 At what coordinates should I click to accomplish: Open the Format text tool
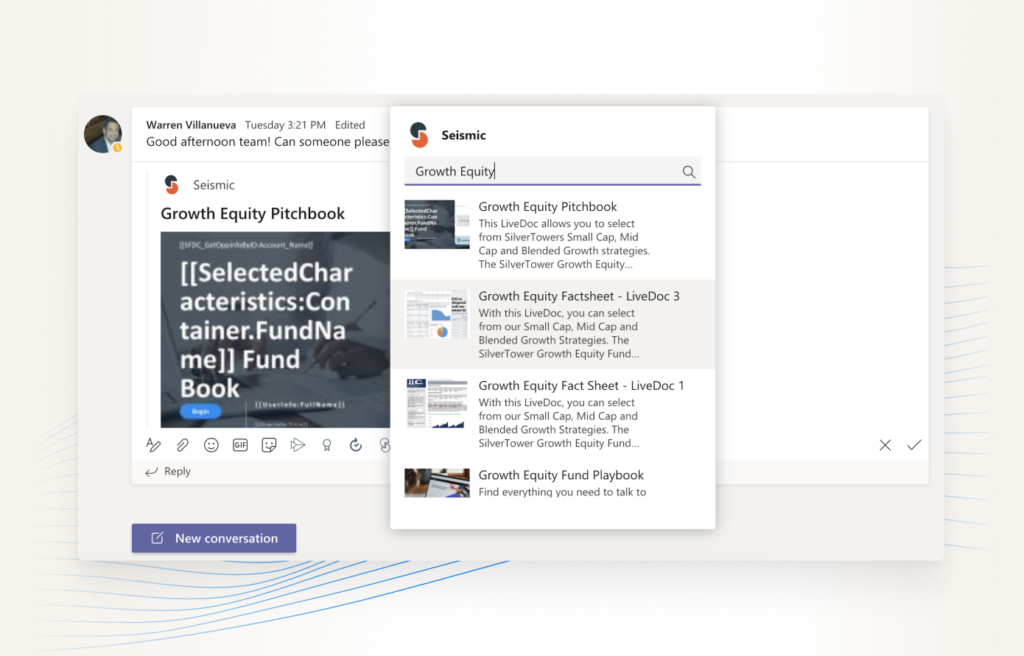(x=153, y=445)
